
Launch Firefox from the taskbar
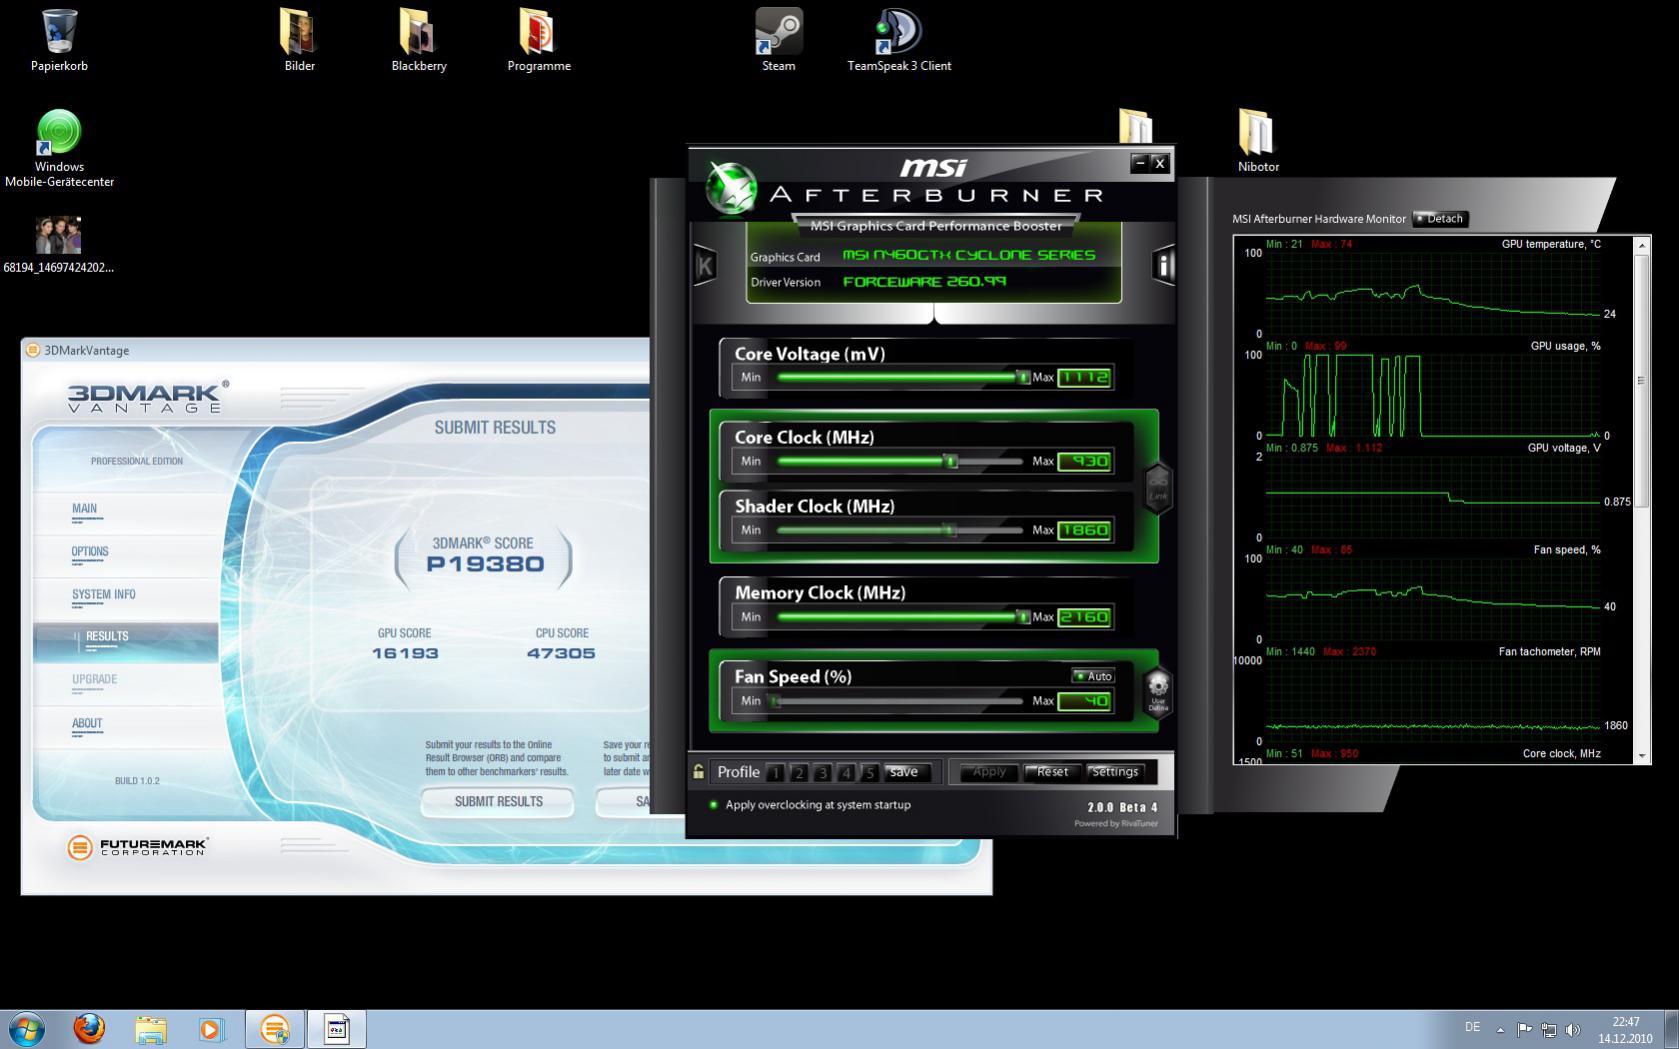point(89,1029)
